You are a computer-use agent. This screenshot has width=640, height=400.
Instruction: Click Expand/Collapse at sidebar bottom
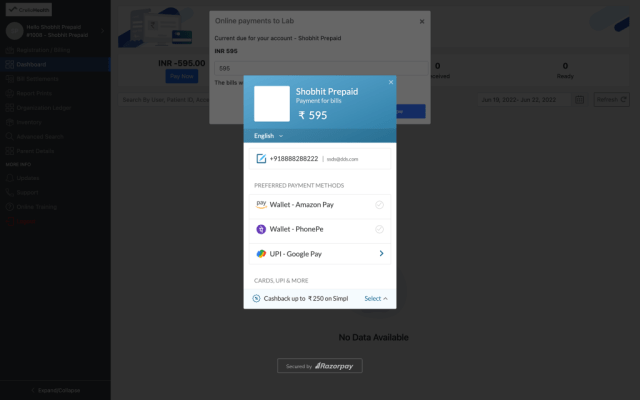[56, 390]
